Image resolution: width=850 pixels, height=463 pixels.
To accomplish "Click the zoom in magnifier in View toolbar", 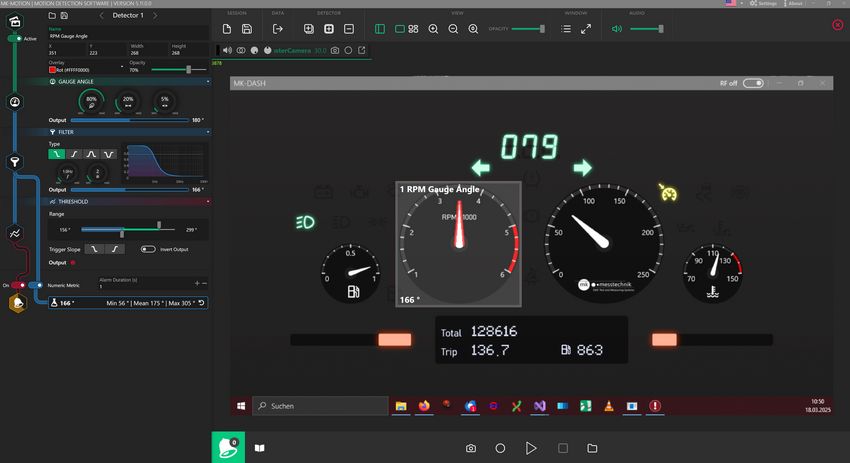I will pos(434,29).
